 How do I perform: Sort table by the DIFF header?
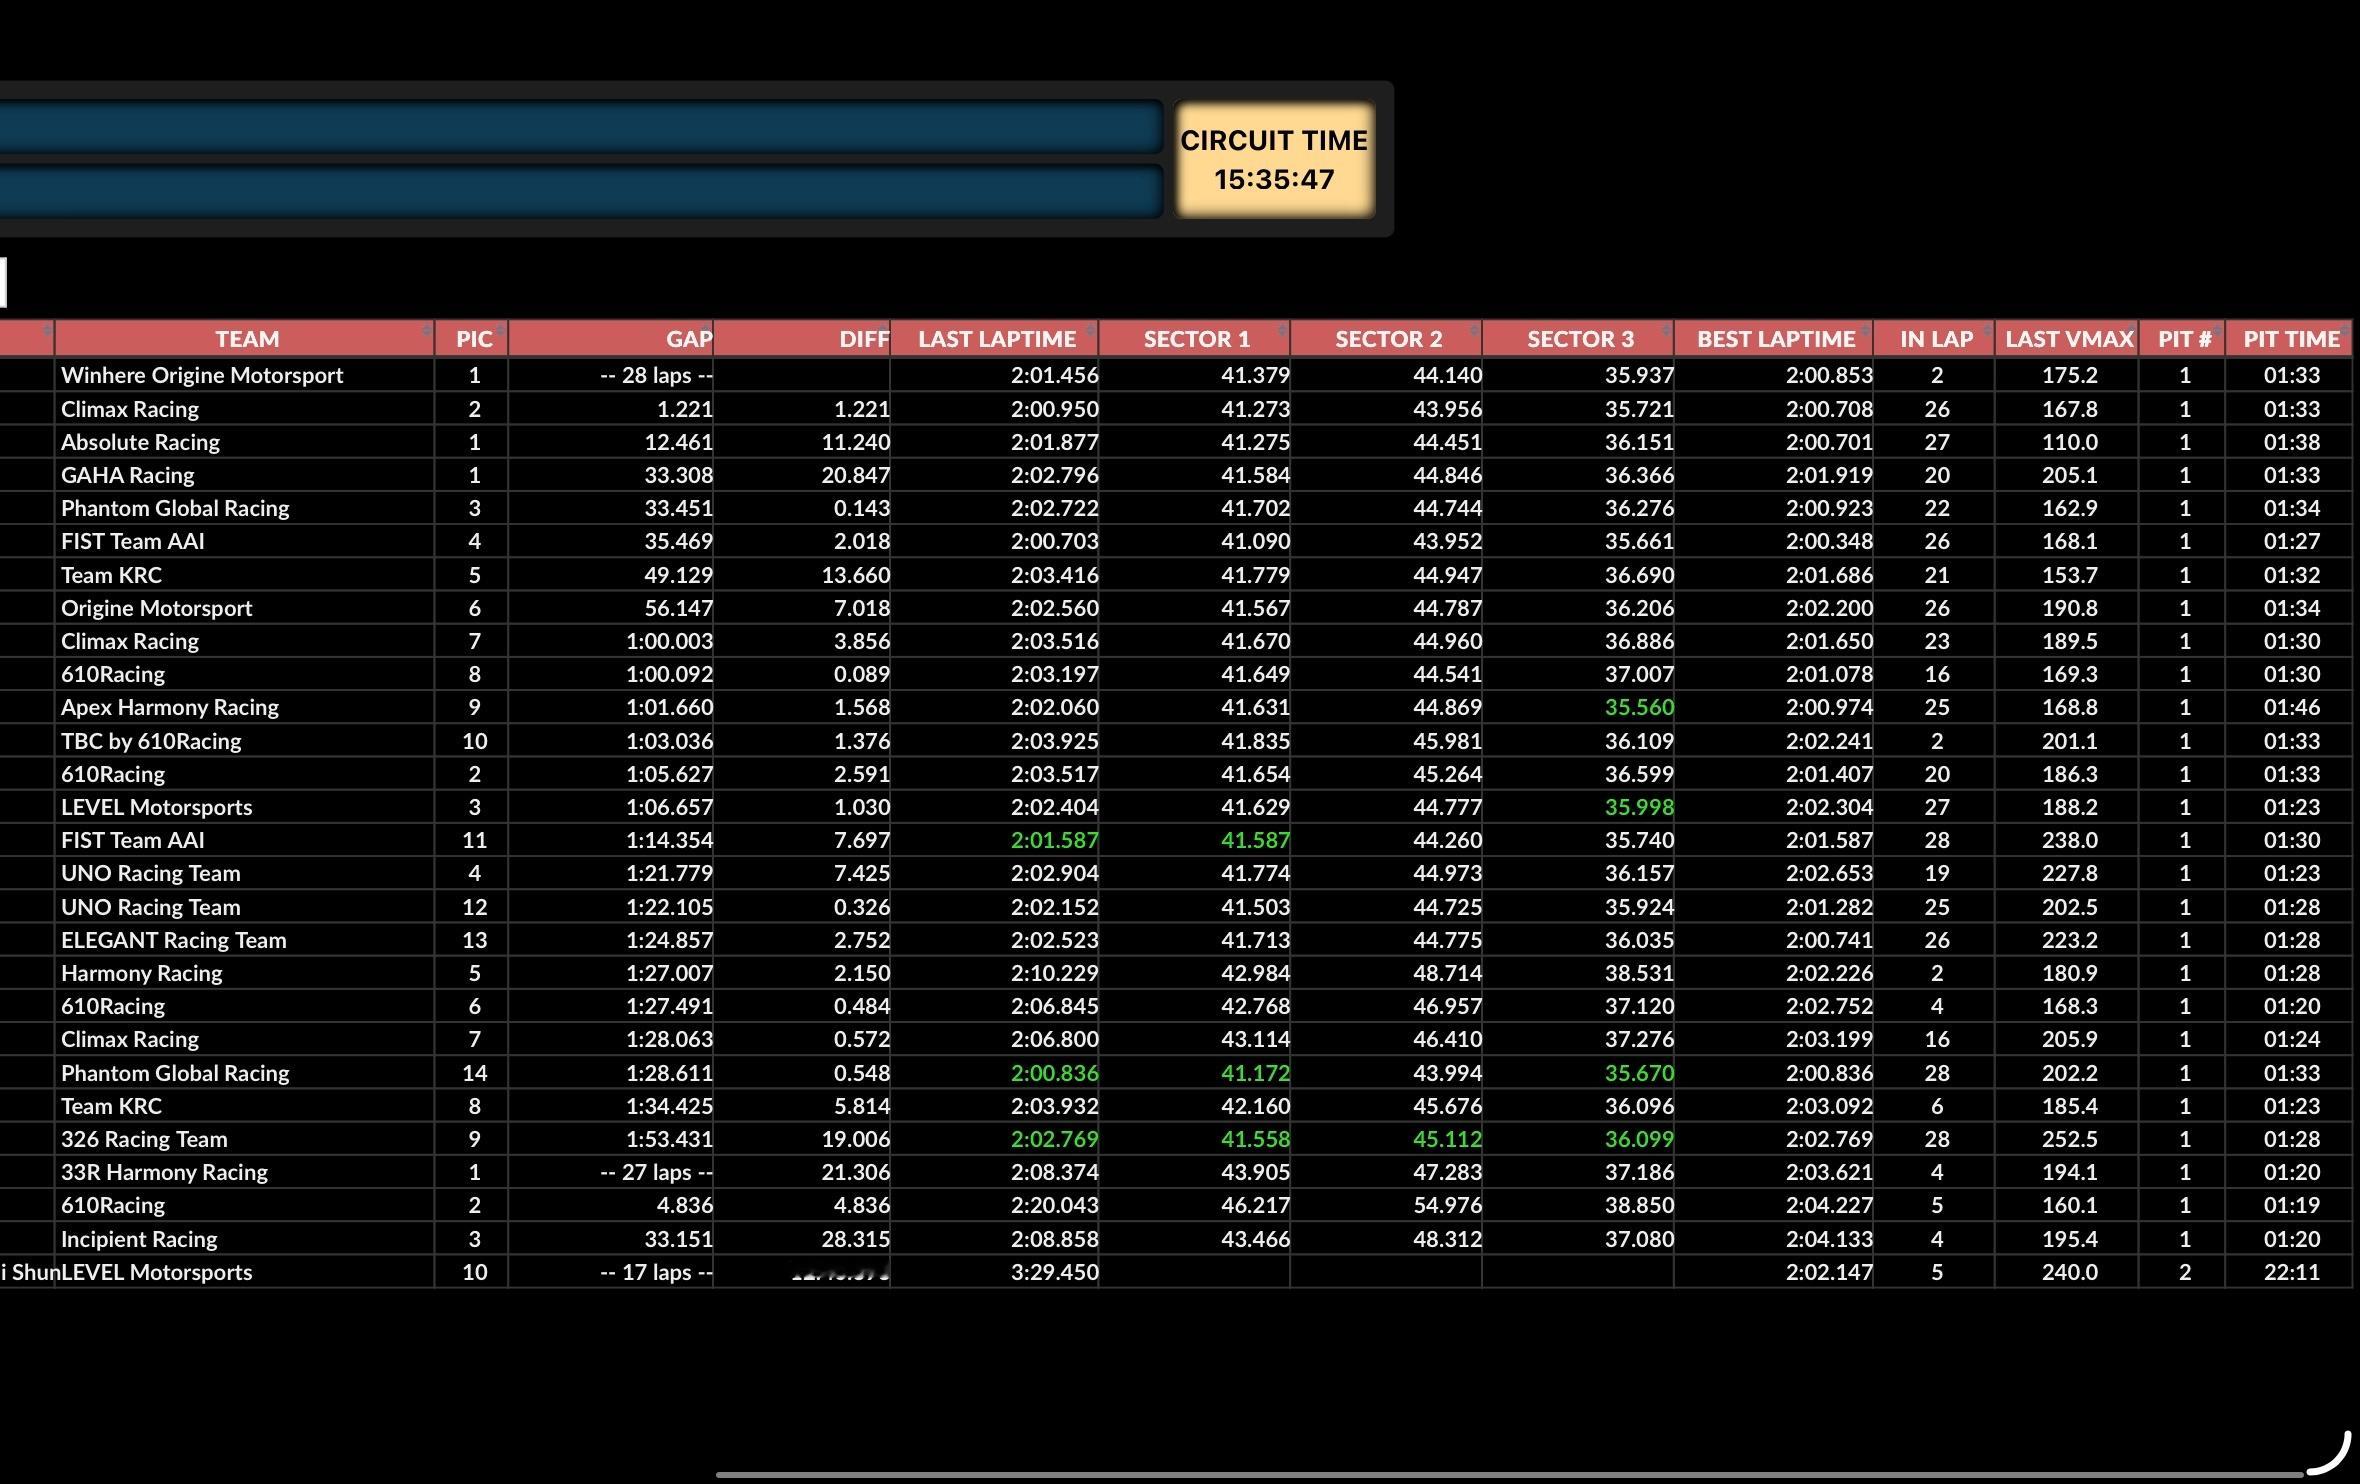(863, 339)
